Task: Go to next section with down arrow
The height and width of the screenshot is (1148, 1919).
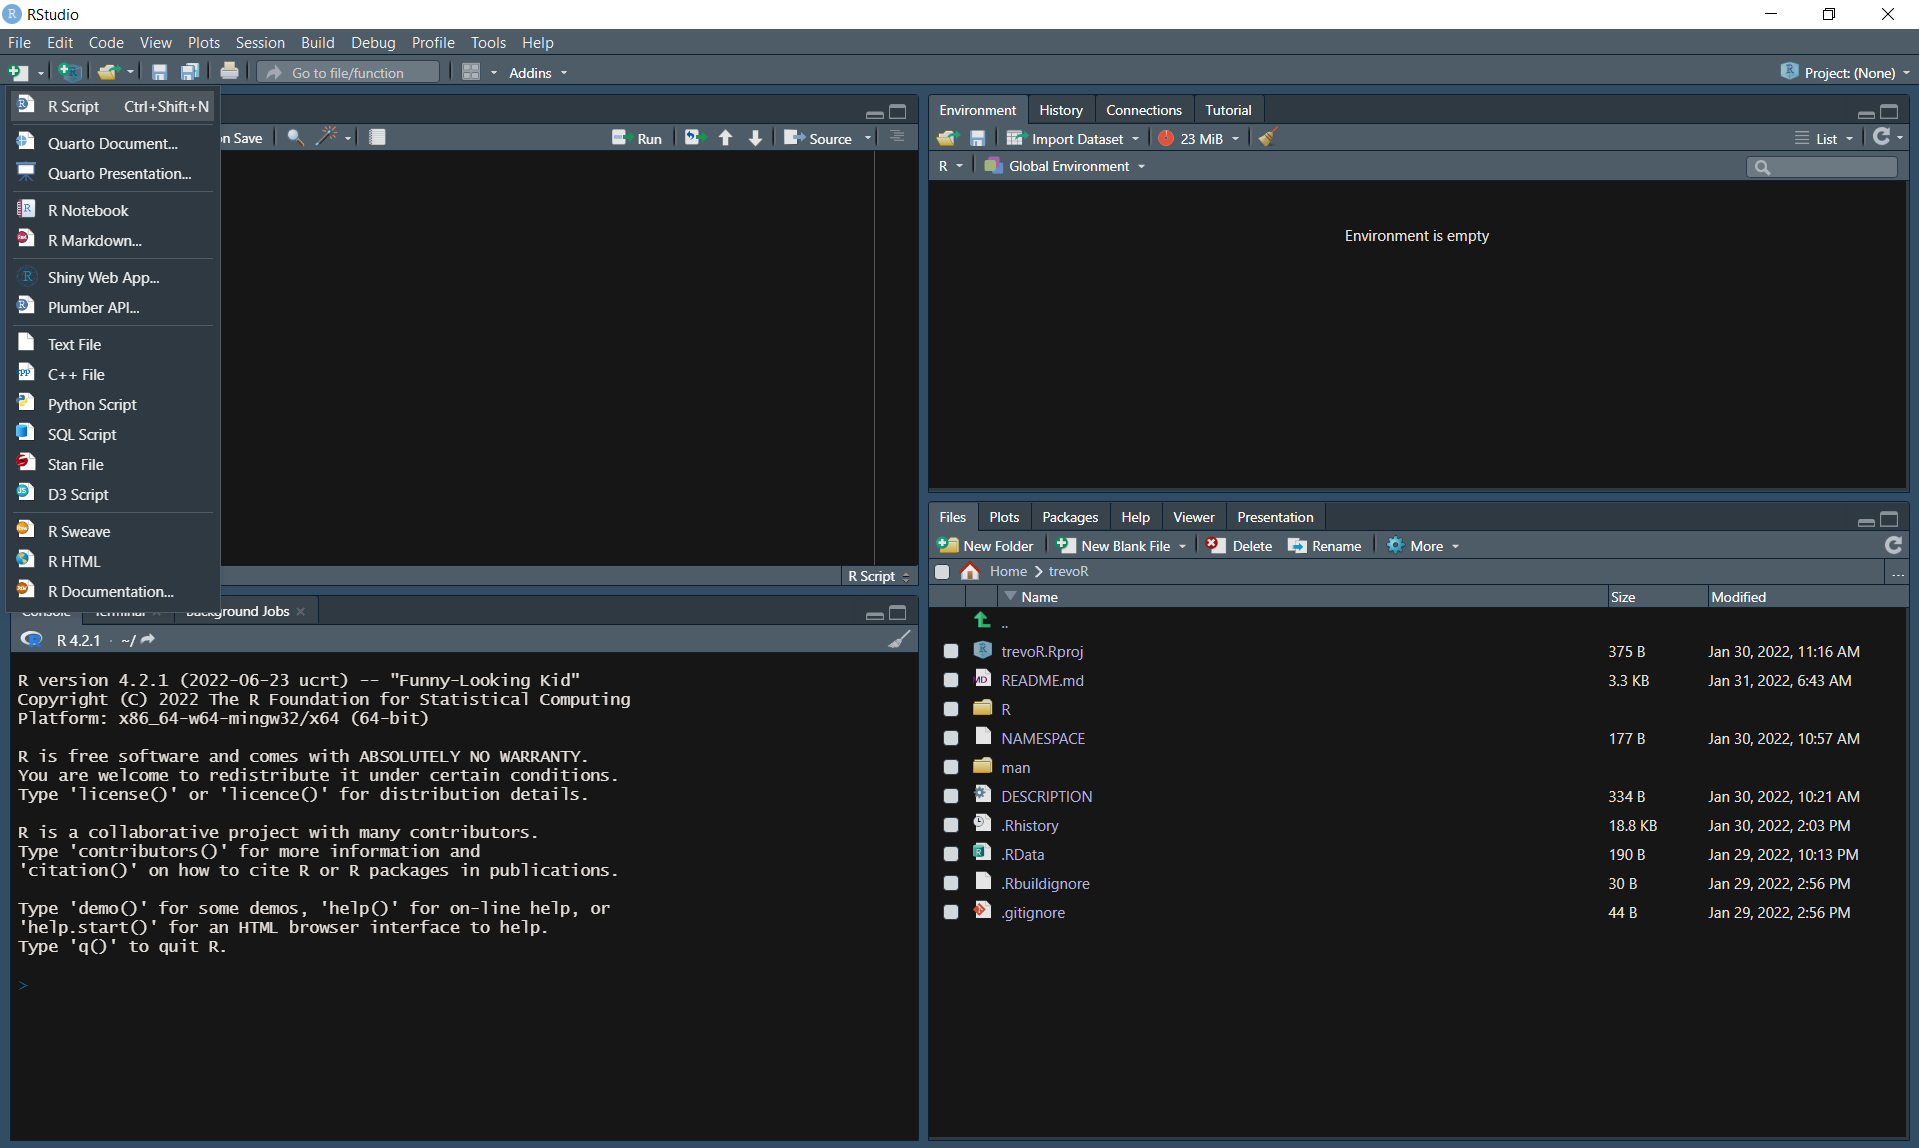Action: (756, 138)
